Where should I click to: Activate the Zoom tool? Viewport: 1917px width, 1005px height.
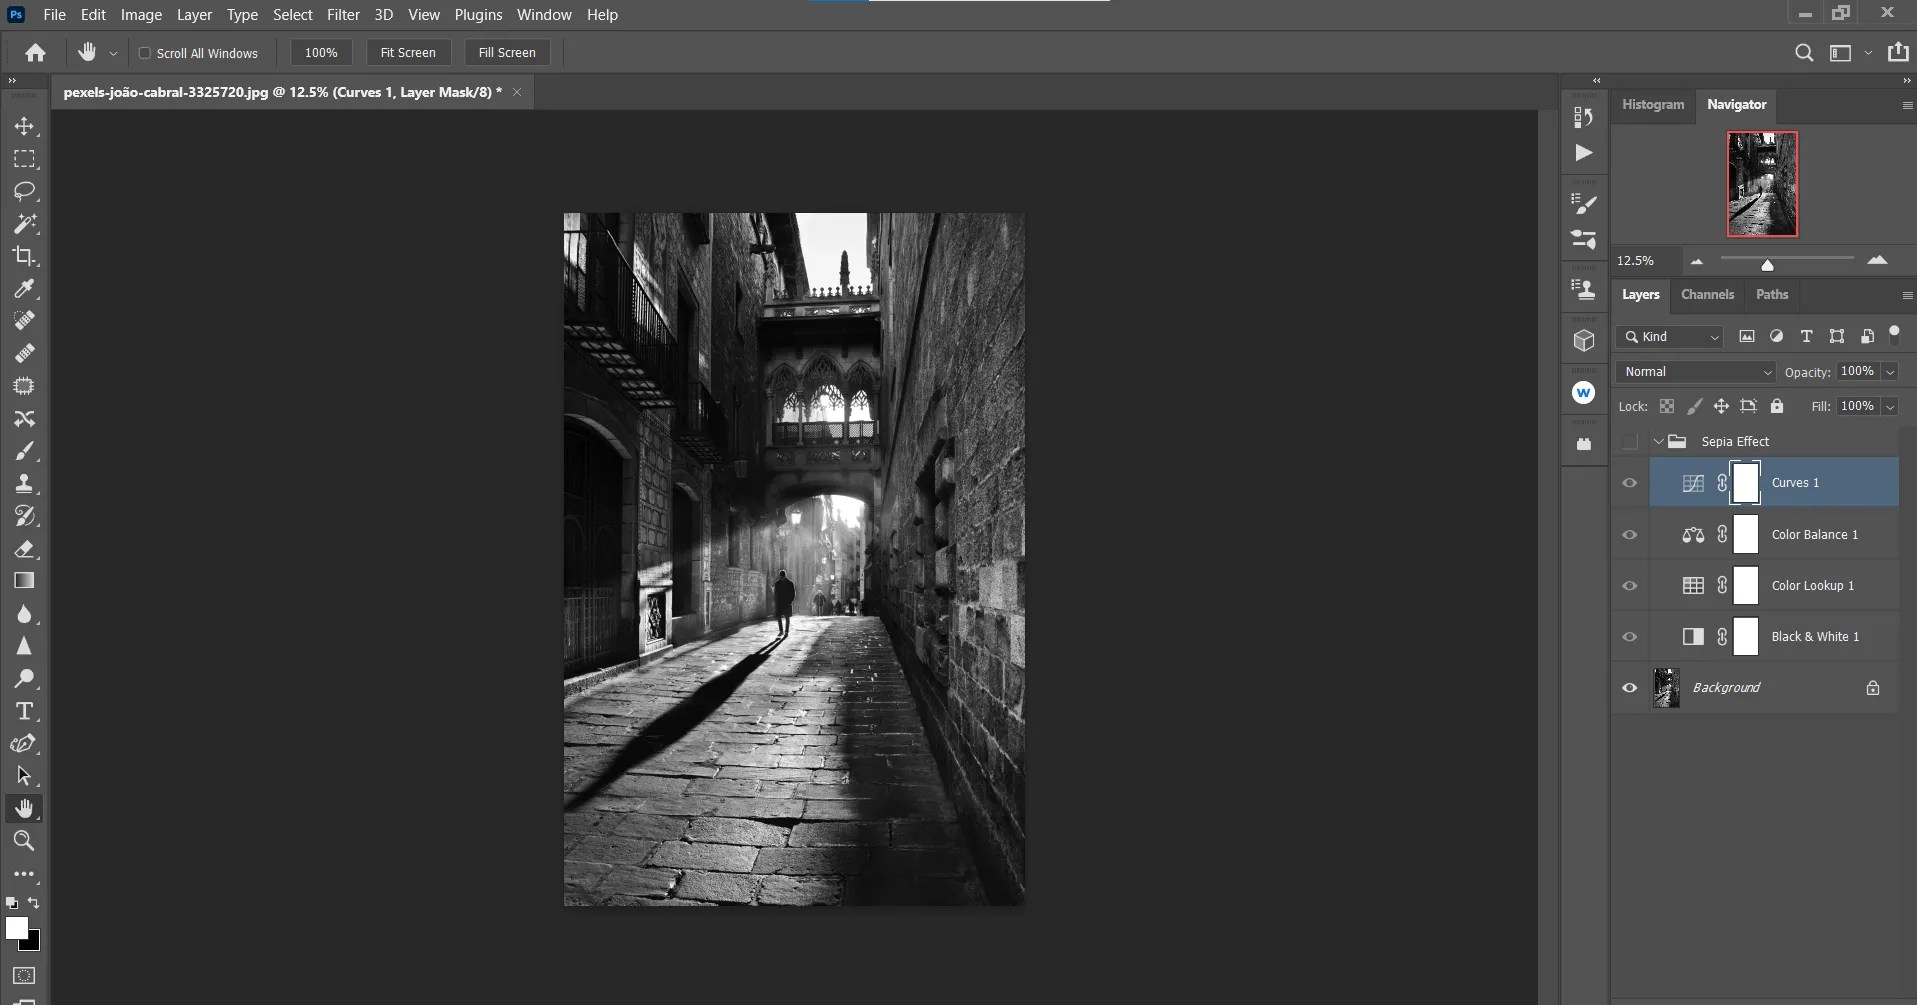(25, 842)
